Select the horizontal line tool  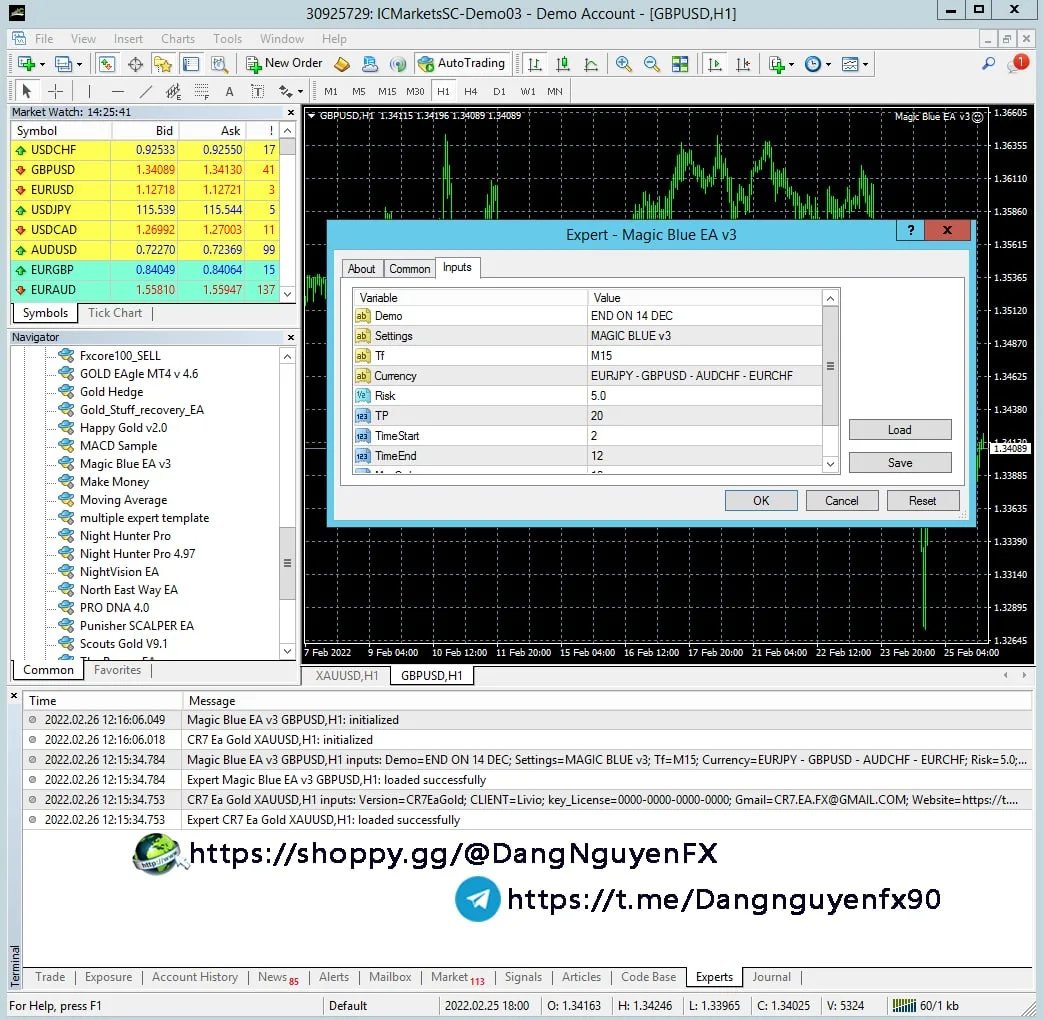coord(118,91)
